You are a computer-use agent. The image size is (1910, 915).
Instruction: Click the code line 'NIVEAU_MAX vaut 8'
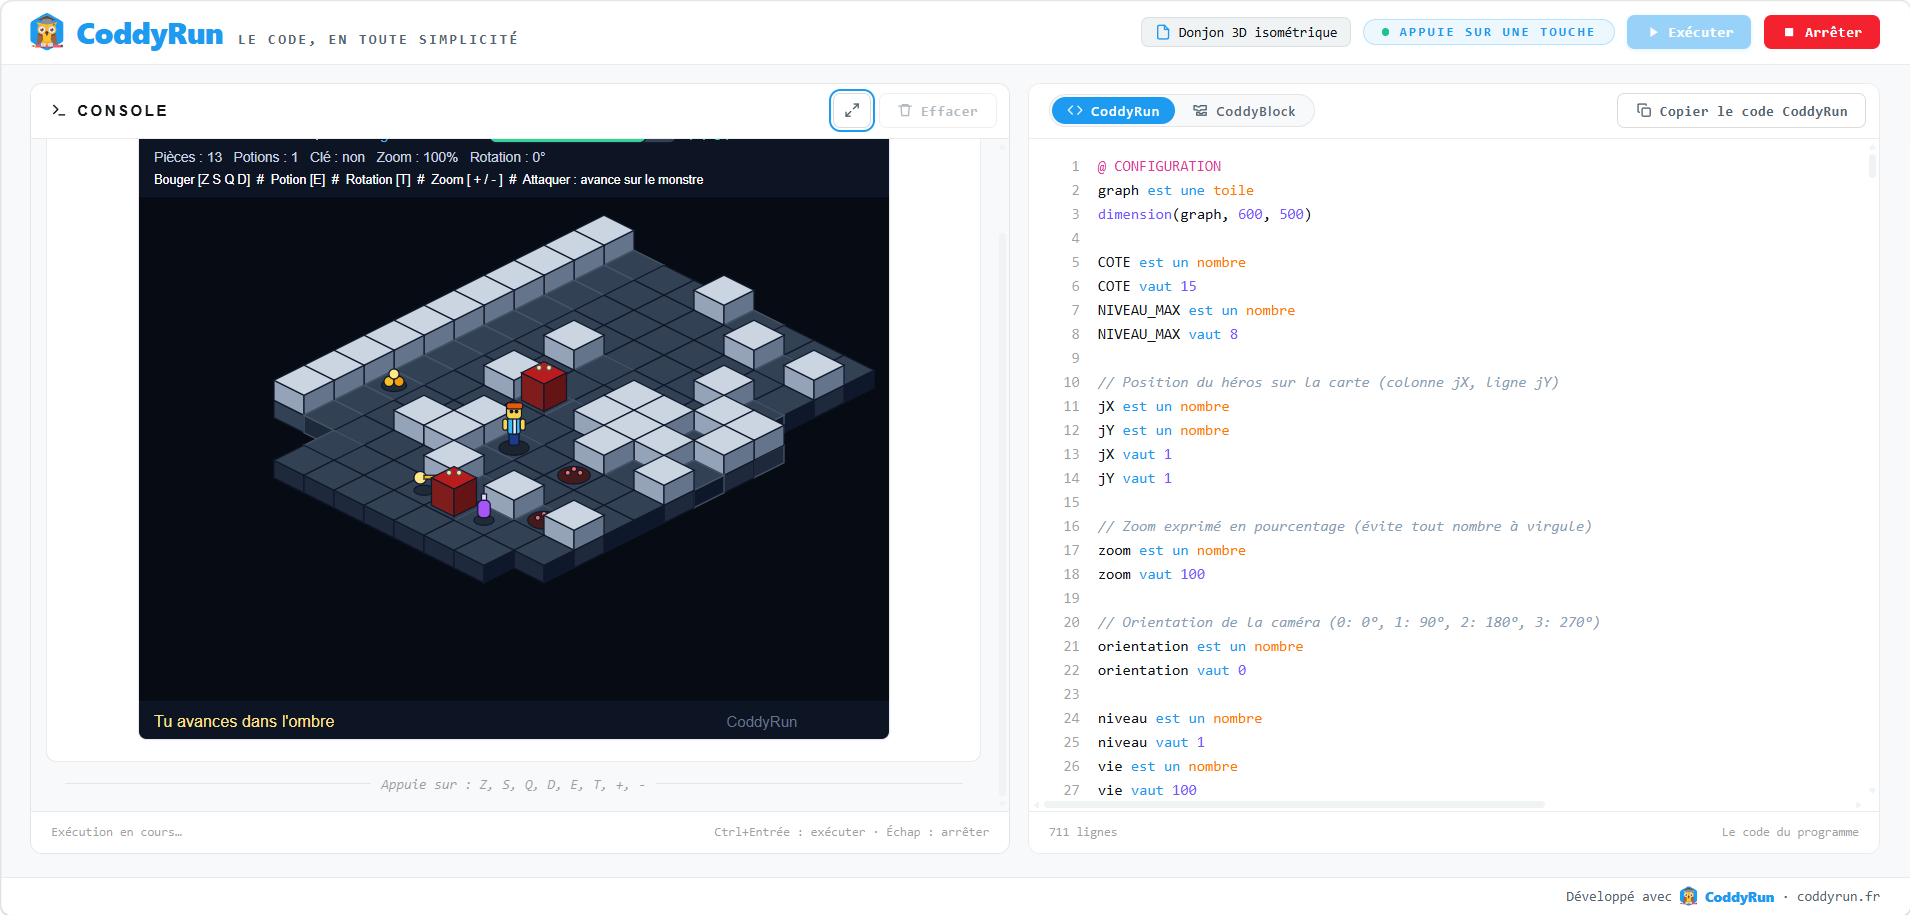pyautogui.click(x=1168, y=334)
